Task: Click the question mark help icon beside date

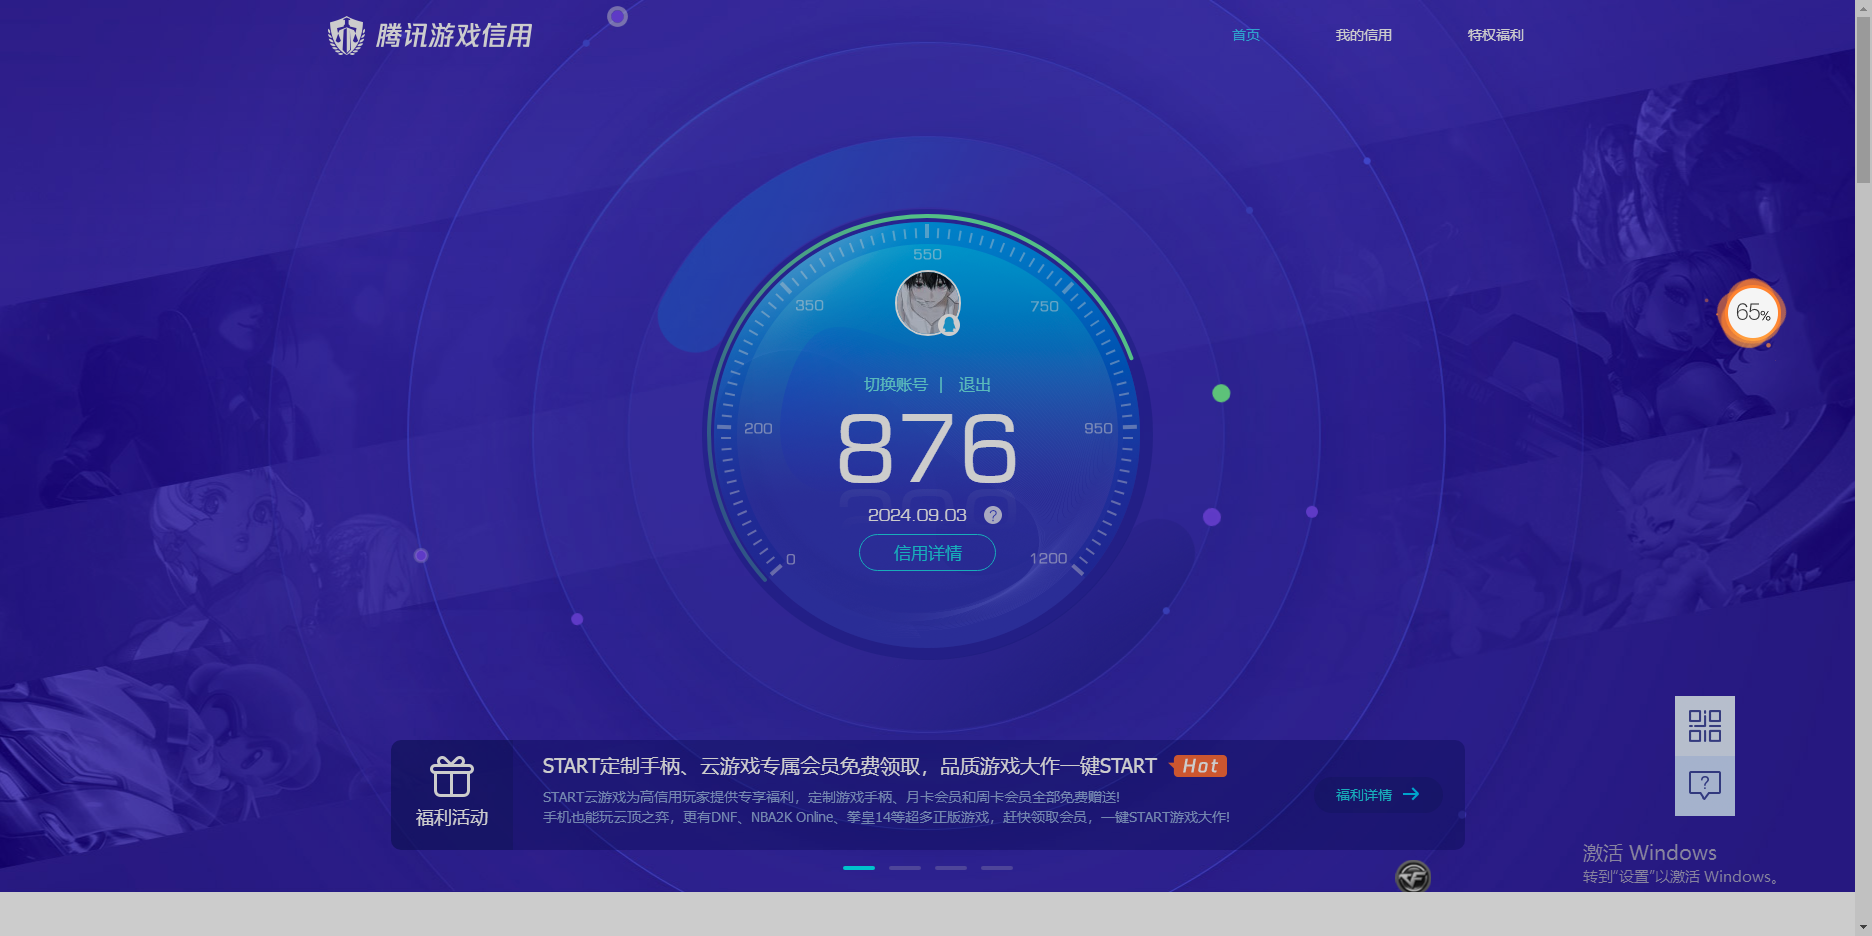Action: pos(993,515)
